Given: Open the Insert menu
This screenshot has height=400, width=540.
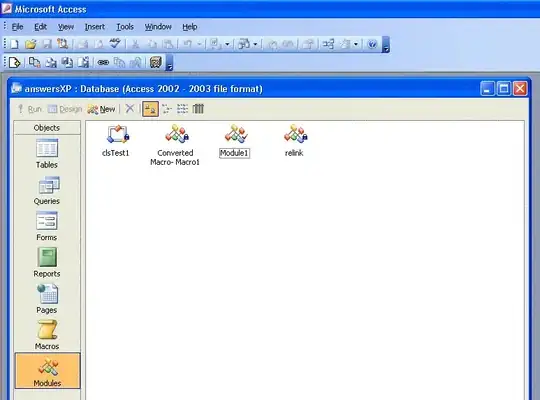Looking at the screenshot, I should [x=95, y=27].
